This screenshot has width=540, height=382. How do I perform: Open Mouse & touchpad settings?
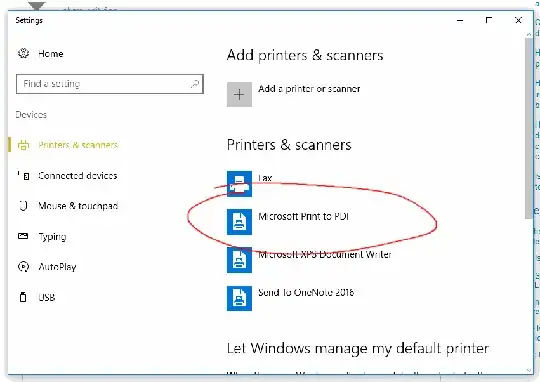click(x=78, y=206)
